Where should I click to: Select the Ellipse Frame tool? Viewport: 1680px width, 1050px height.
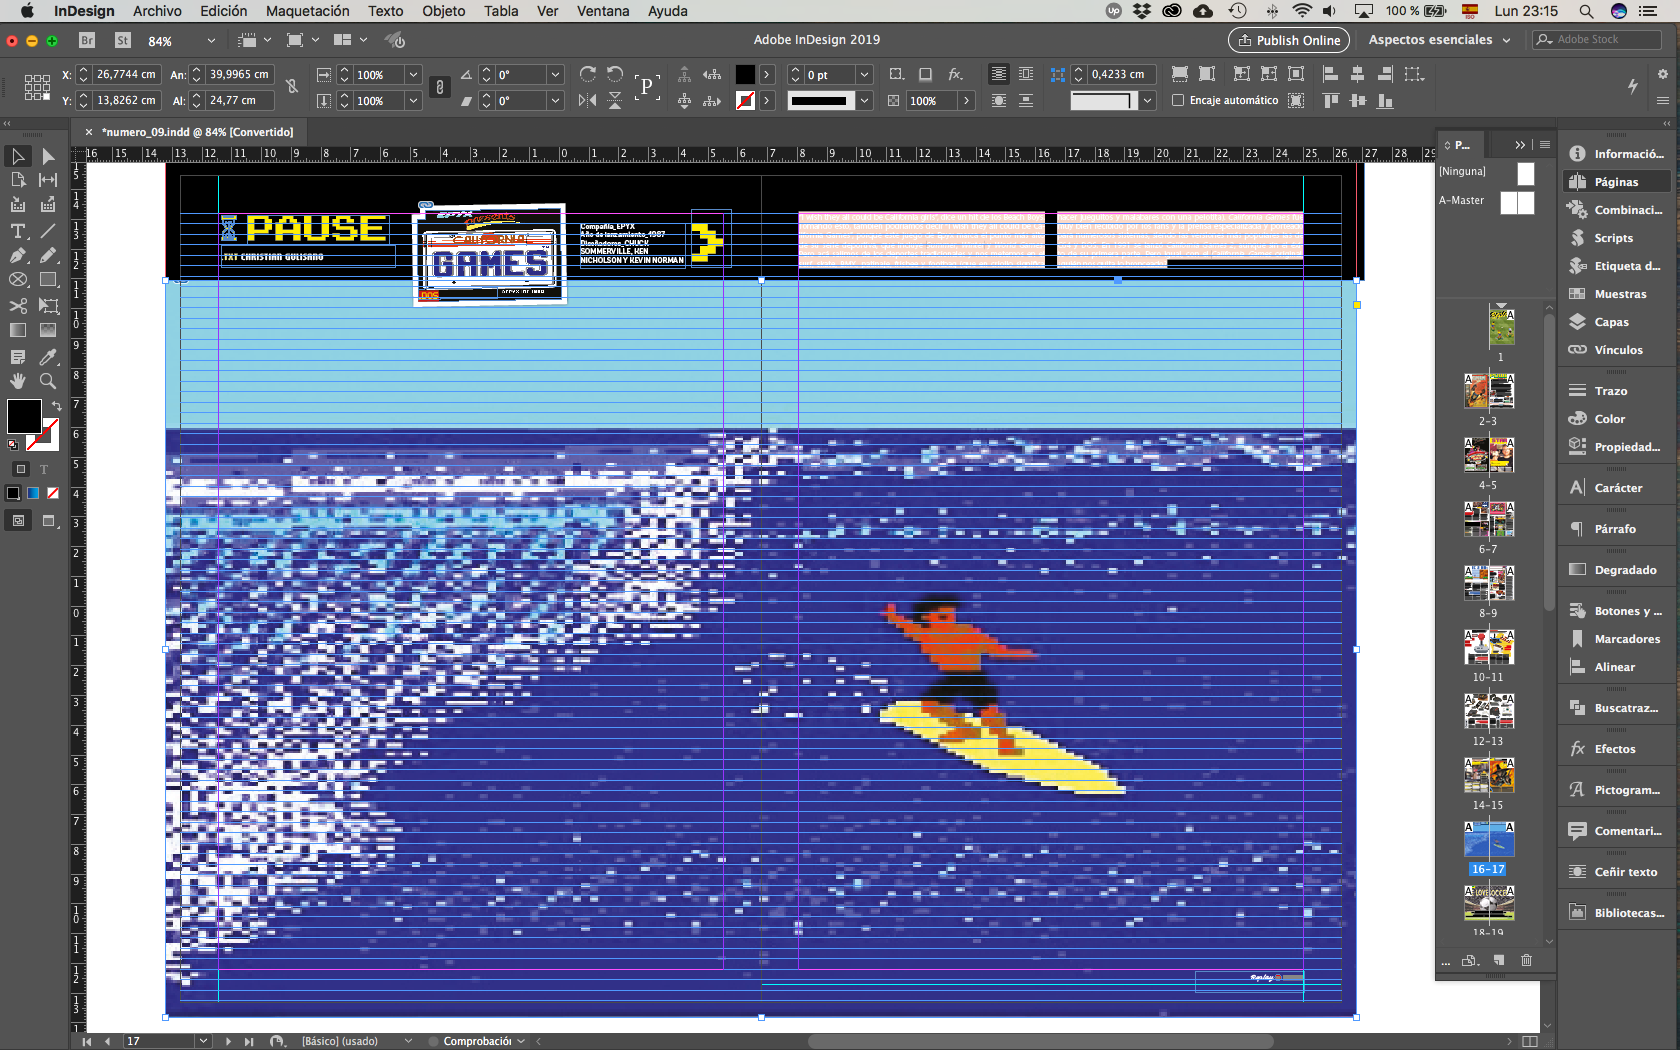coord(17,280)
